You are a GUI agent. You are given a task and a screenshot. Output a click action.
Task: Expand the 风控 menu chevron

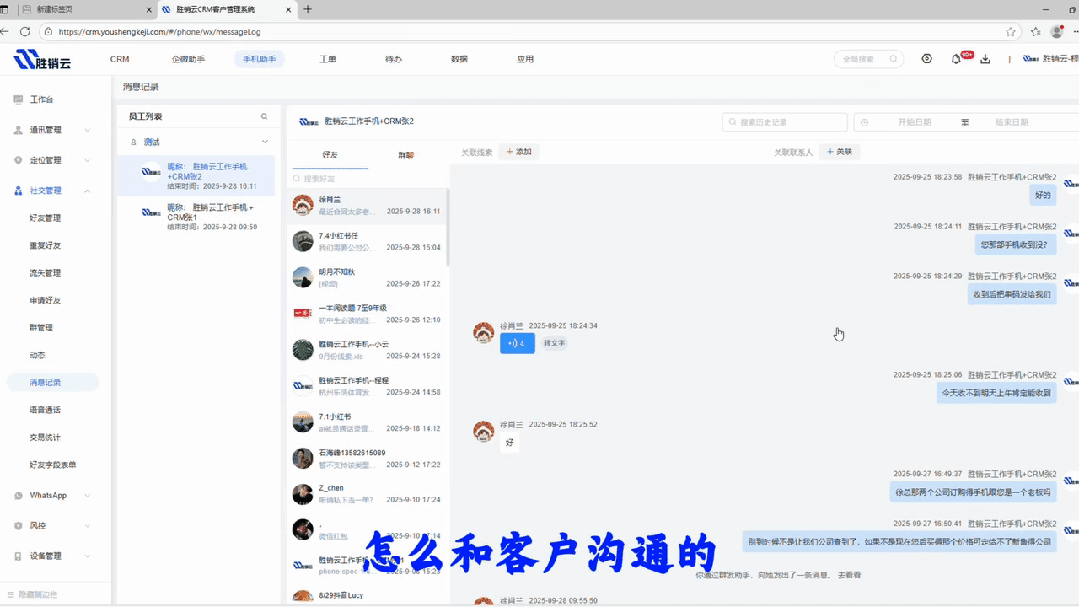(x=87, y=526)
